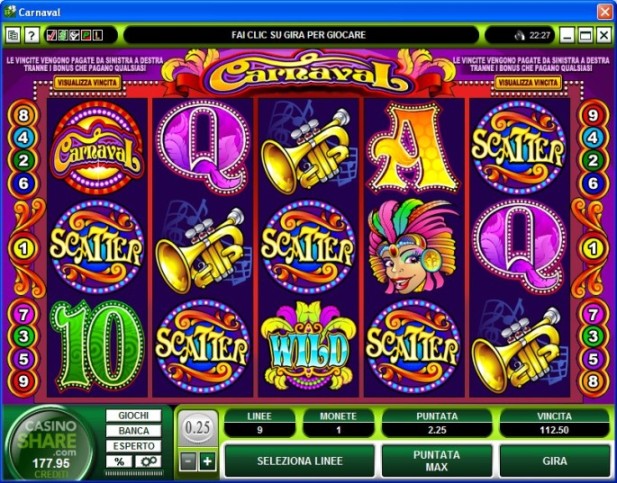Open the help question mark icon
The width and height of the screenshot is (617, 483).
coord(31,35)
